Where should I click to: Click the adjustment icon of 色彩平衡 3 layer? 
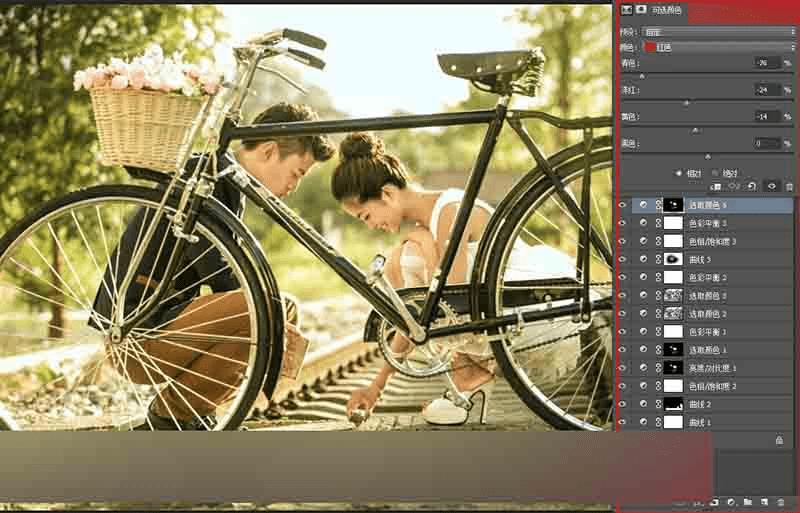coord(643,223)
